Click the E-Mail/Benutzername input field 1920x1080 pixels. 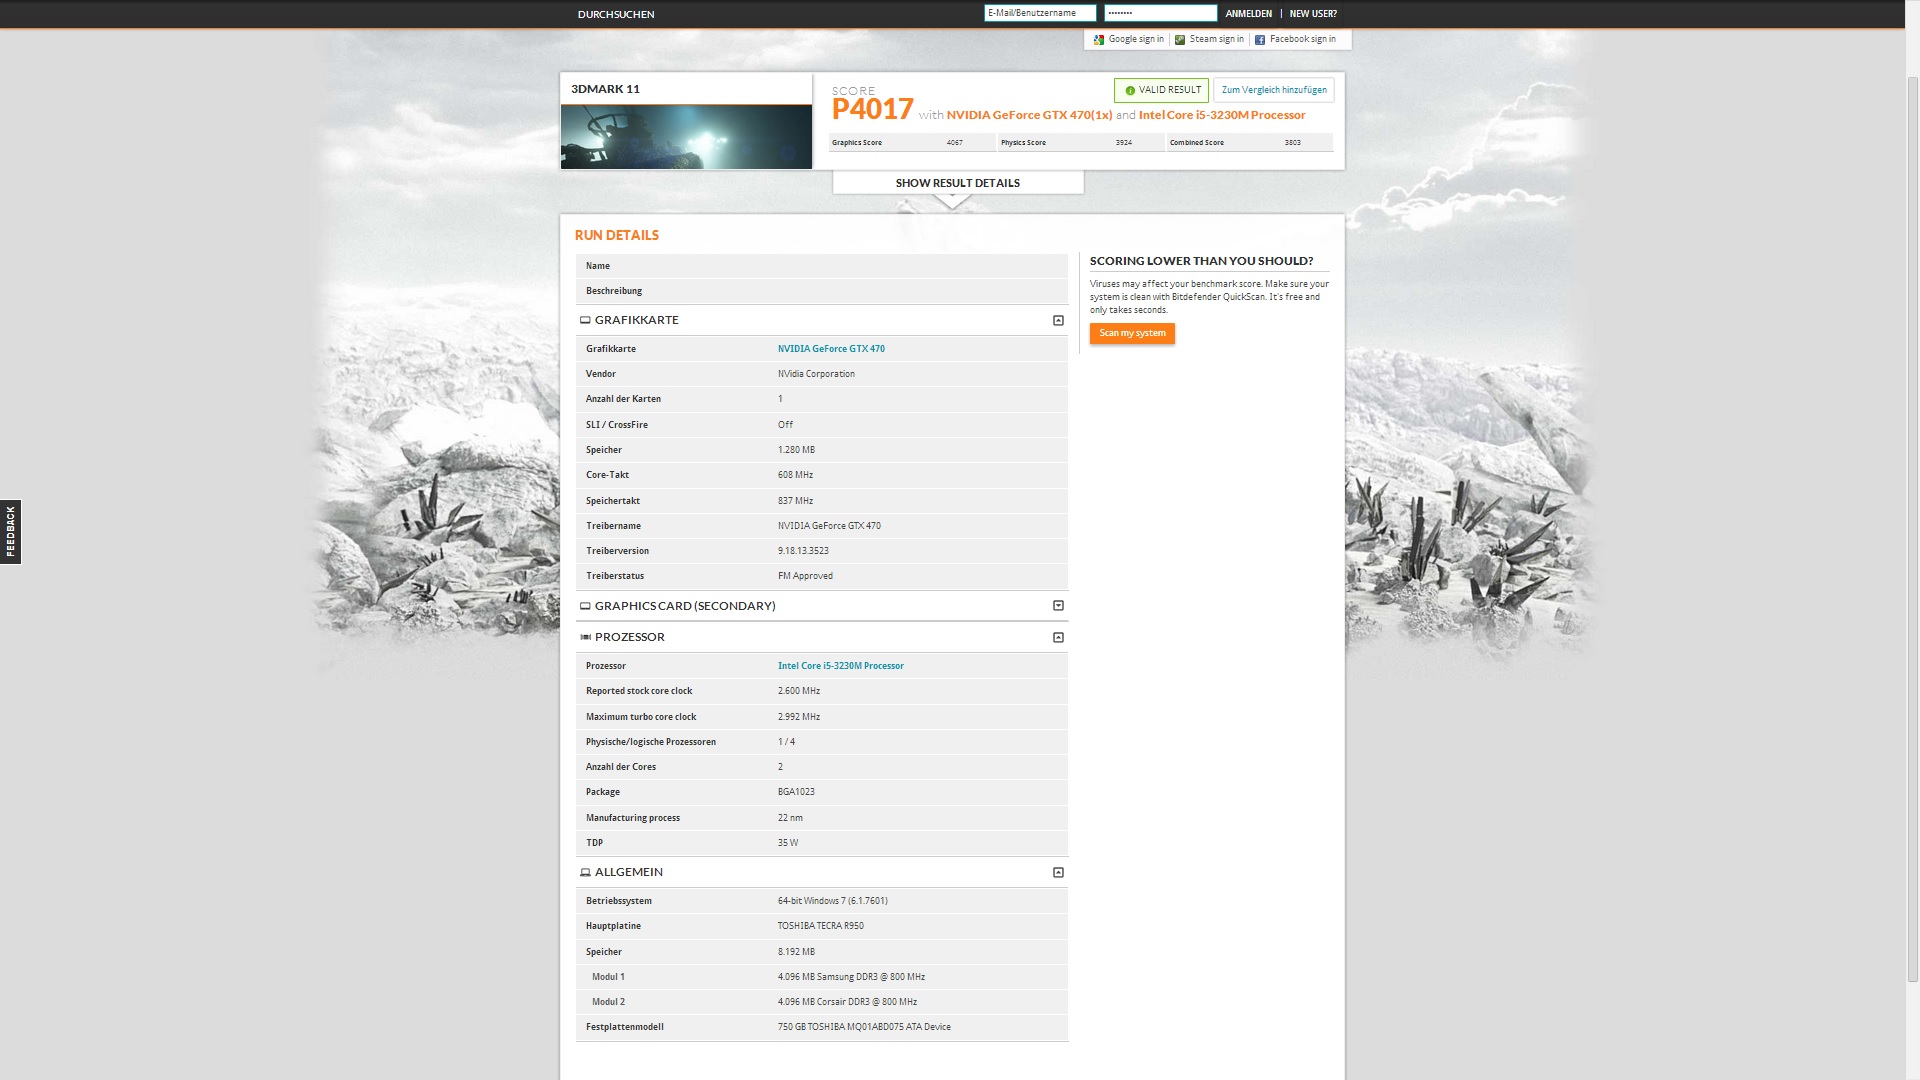point(1039,13)
